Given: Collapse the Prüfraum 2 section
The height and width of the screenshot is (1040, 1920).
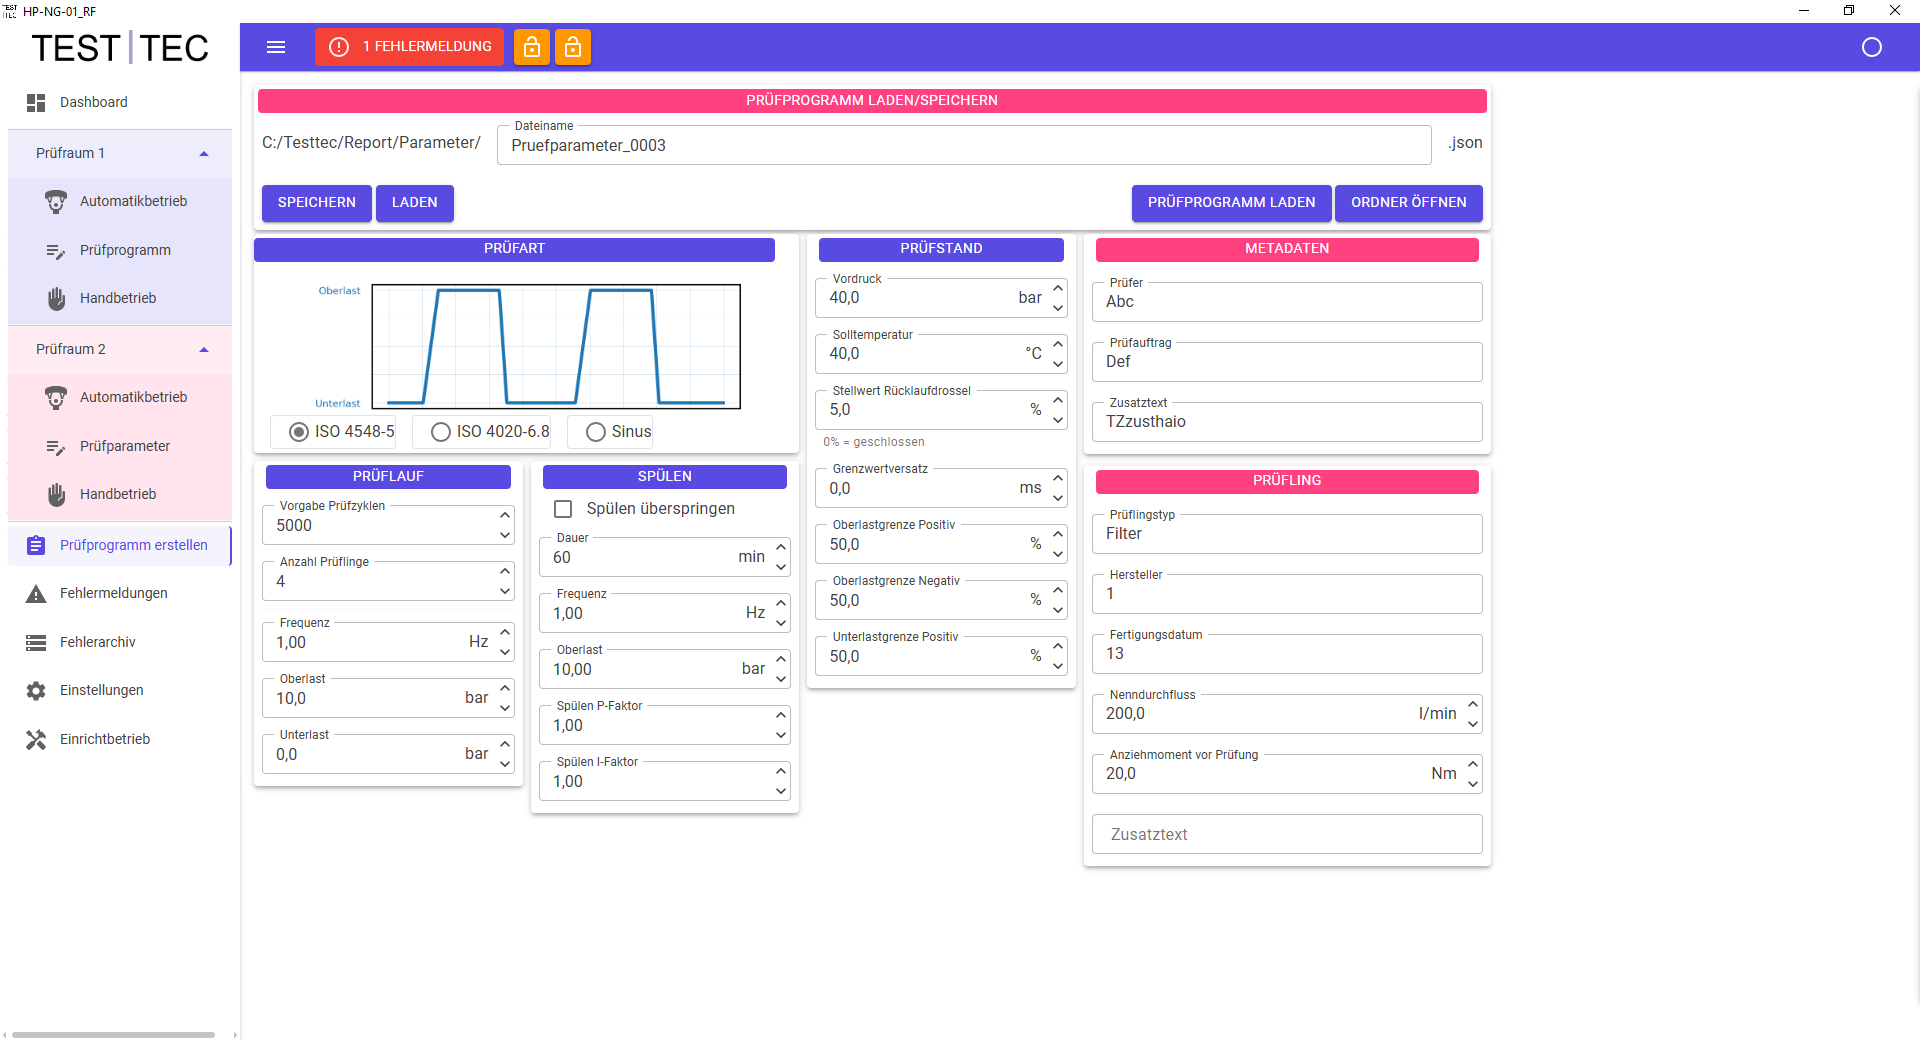Looking at the screenshot, I should (204, 349).
